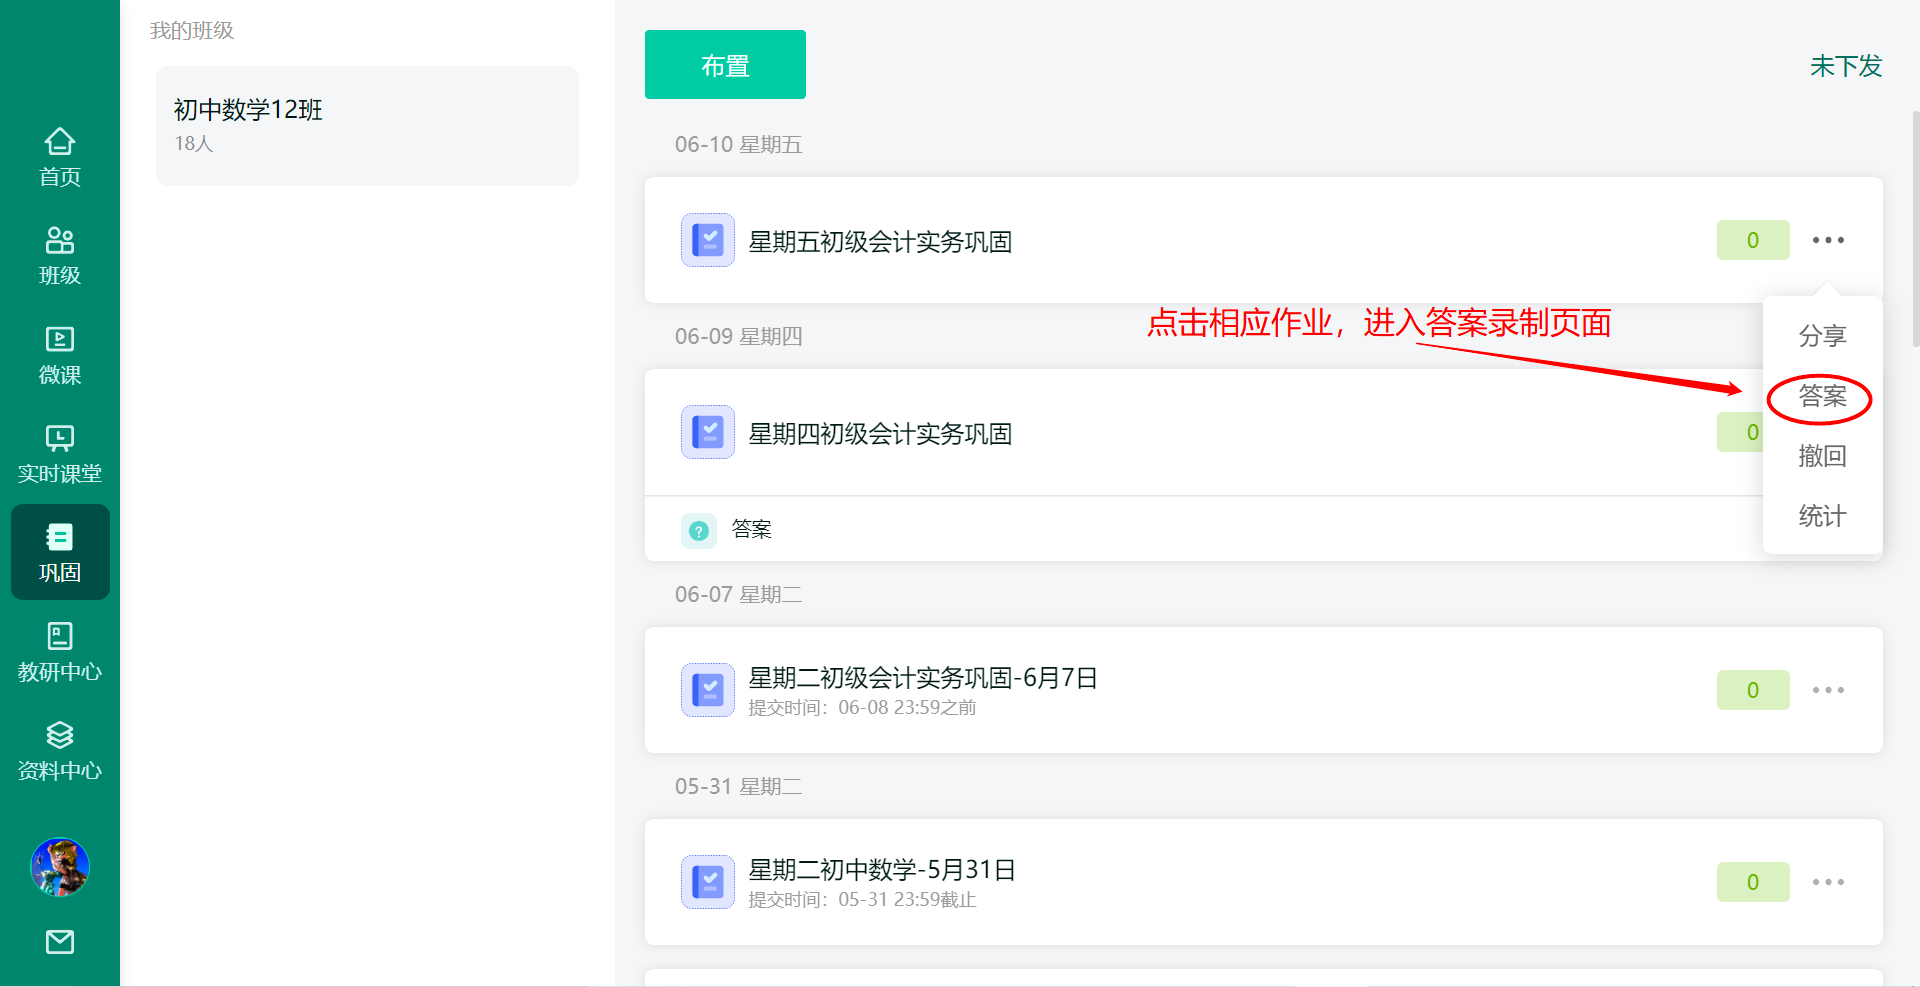Click the 我的班级 heading

(x=191, y=31)
